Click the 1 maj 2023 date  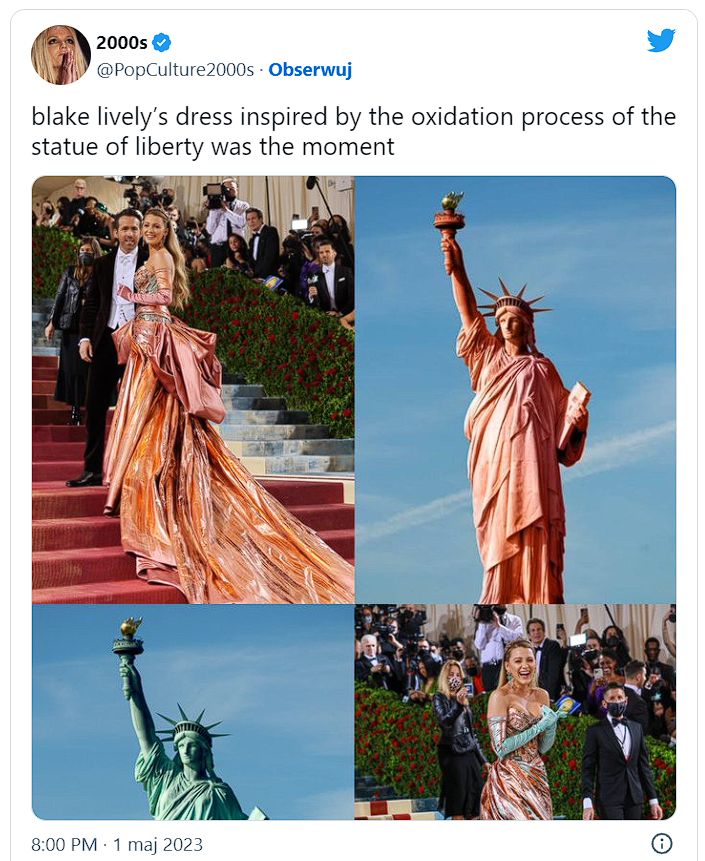pyautogui.click(x=158, y=844)
